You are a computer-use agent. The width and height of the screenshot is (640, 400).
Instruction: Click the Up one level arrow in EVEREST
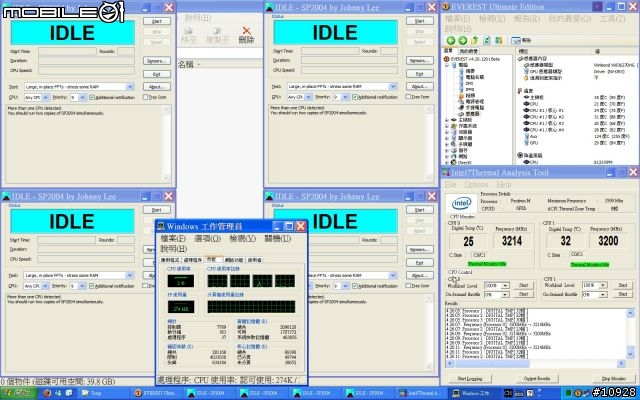(x=475, y=40)
